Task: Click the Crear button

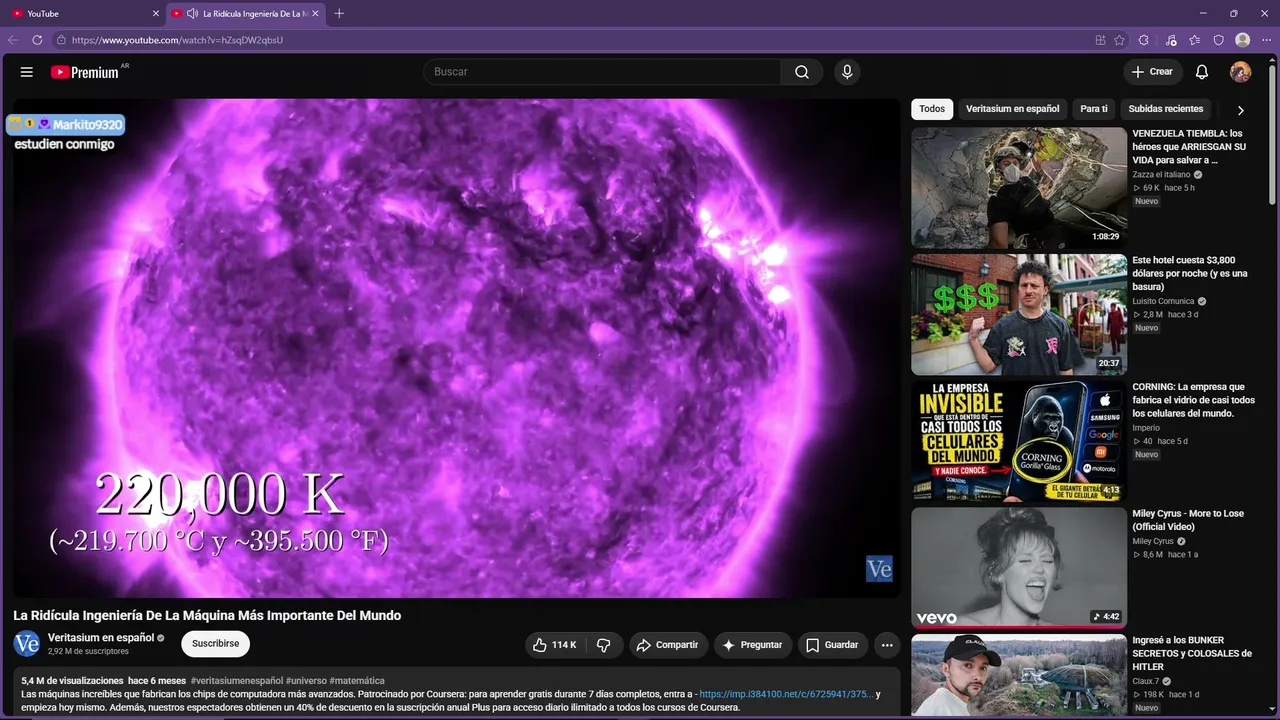Action: (1152, 72)
